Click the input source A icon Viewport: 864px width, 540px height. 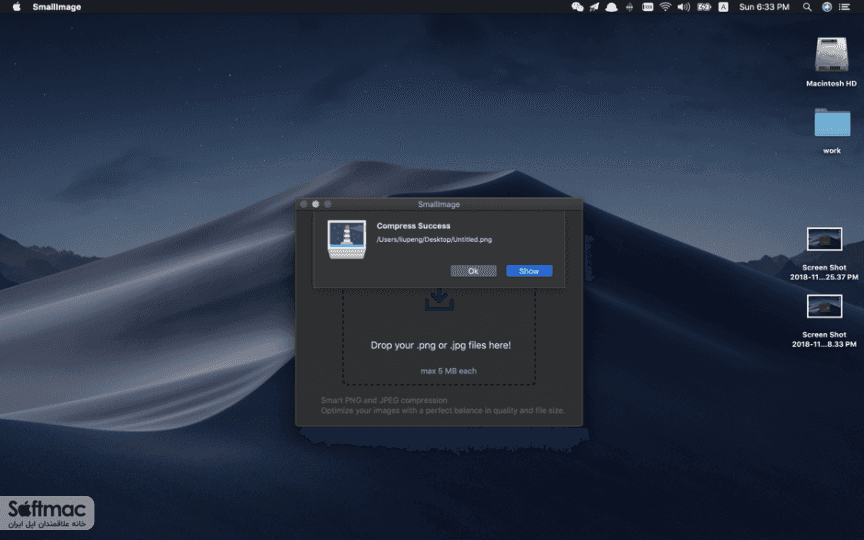tap(723, 7)
